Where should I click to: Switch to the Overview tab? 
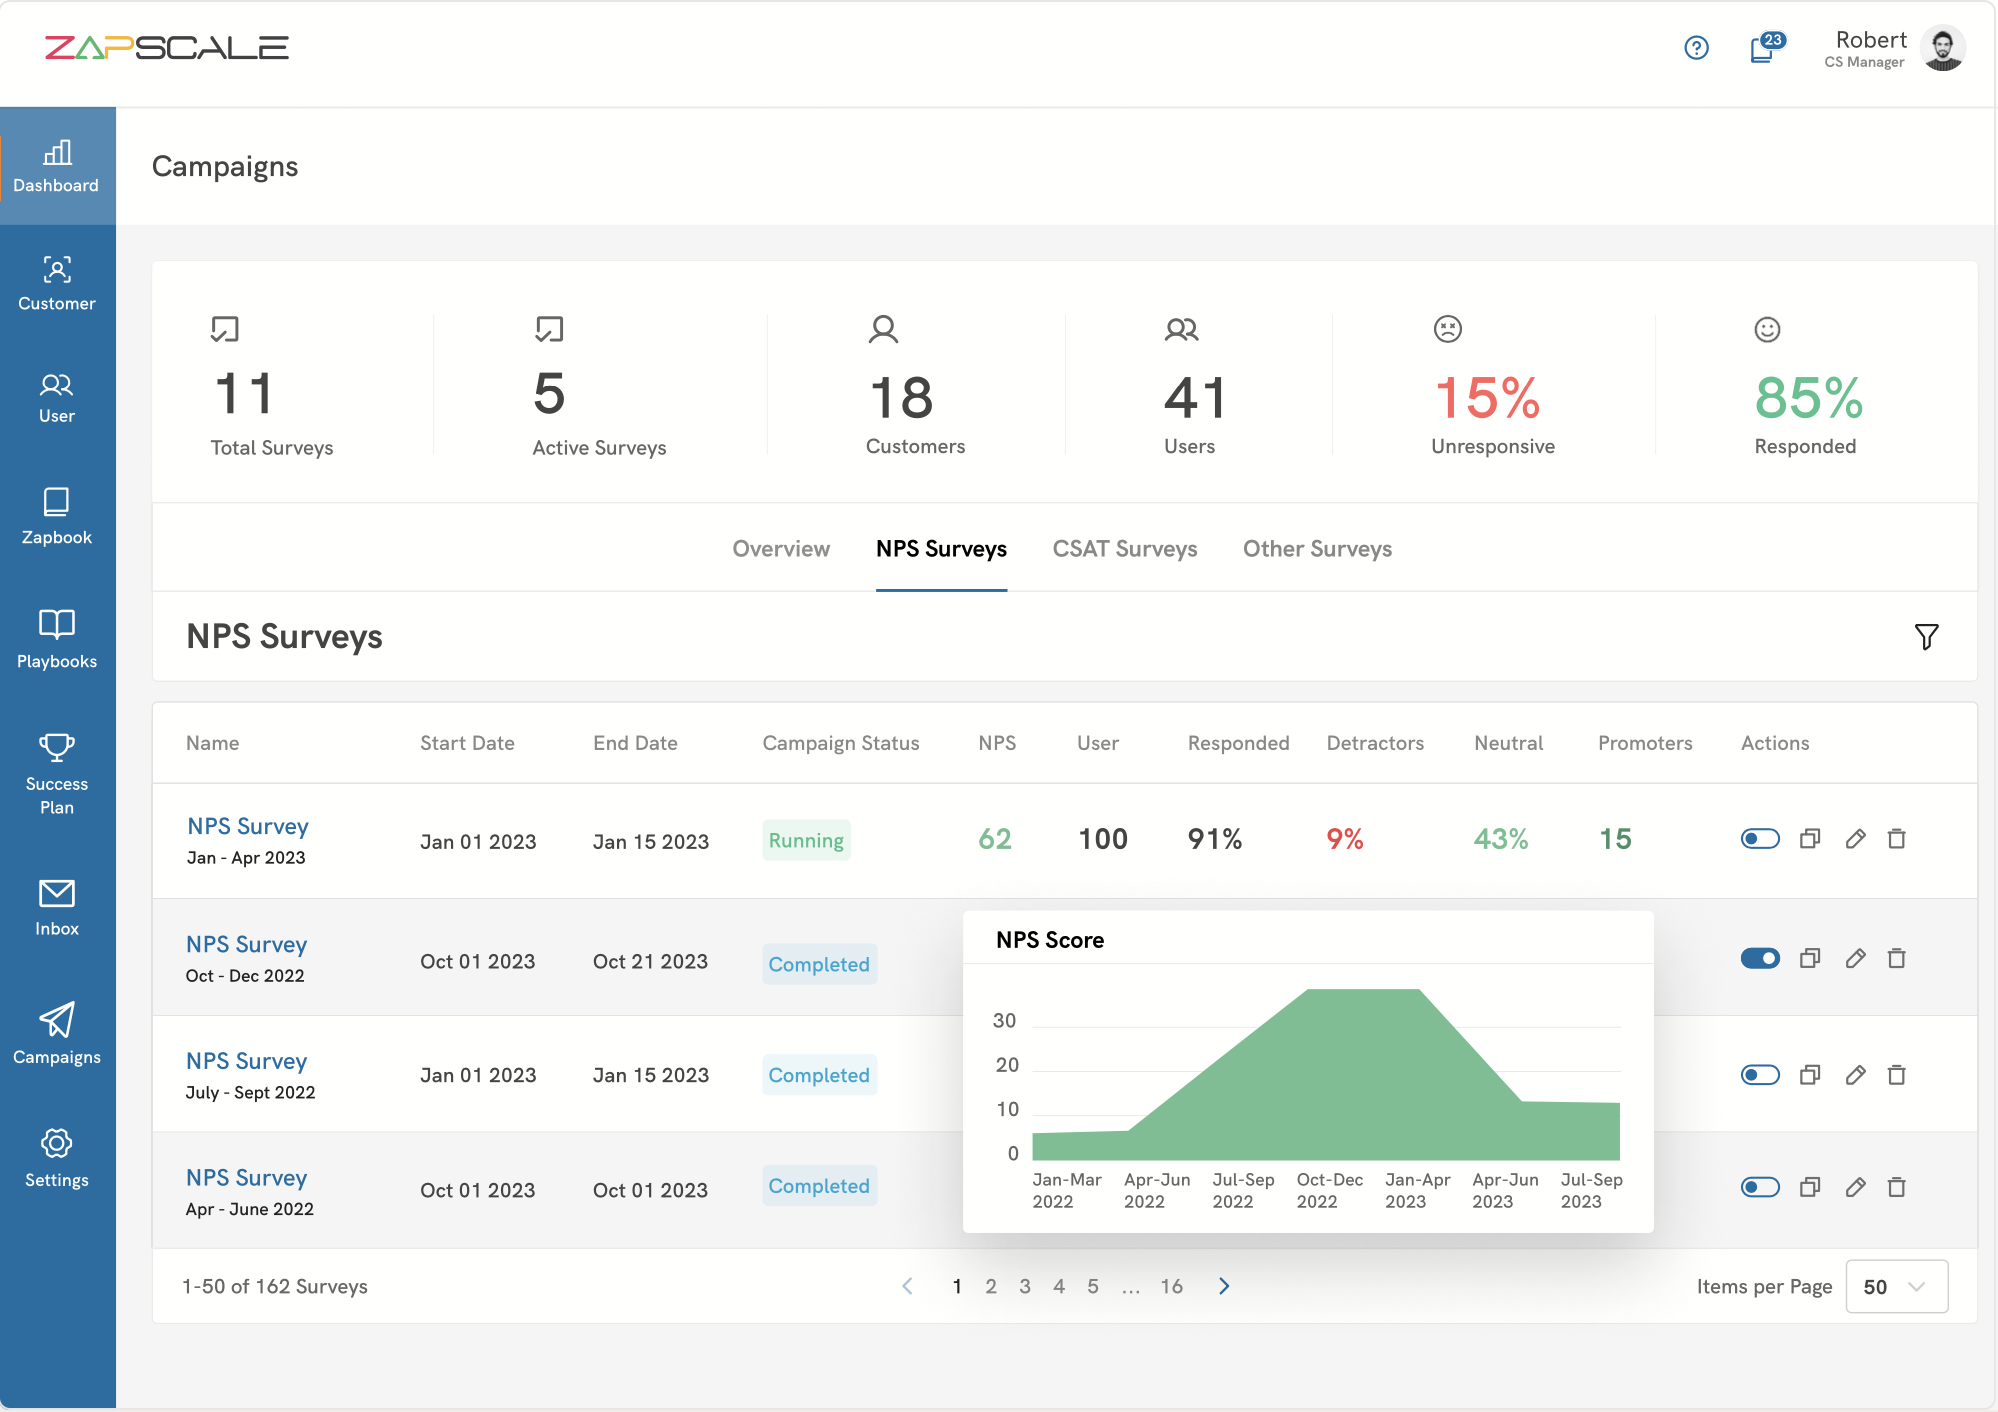point(781,549)
